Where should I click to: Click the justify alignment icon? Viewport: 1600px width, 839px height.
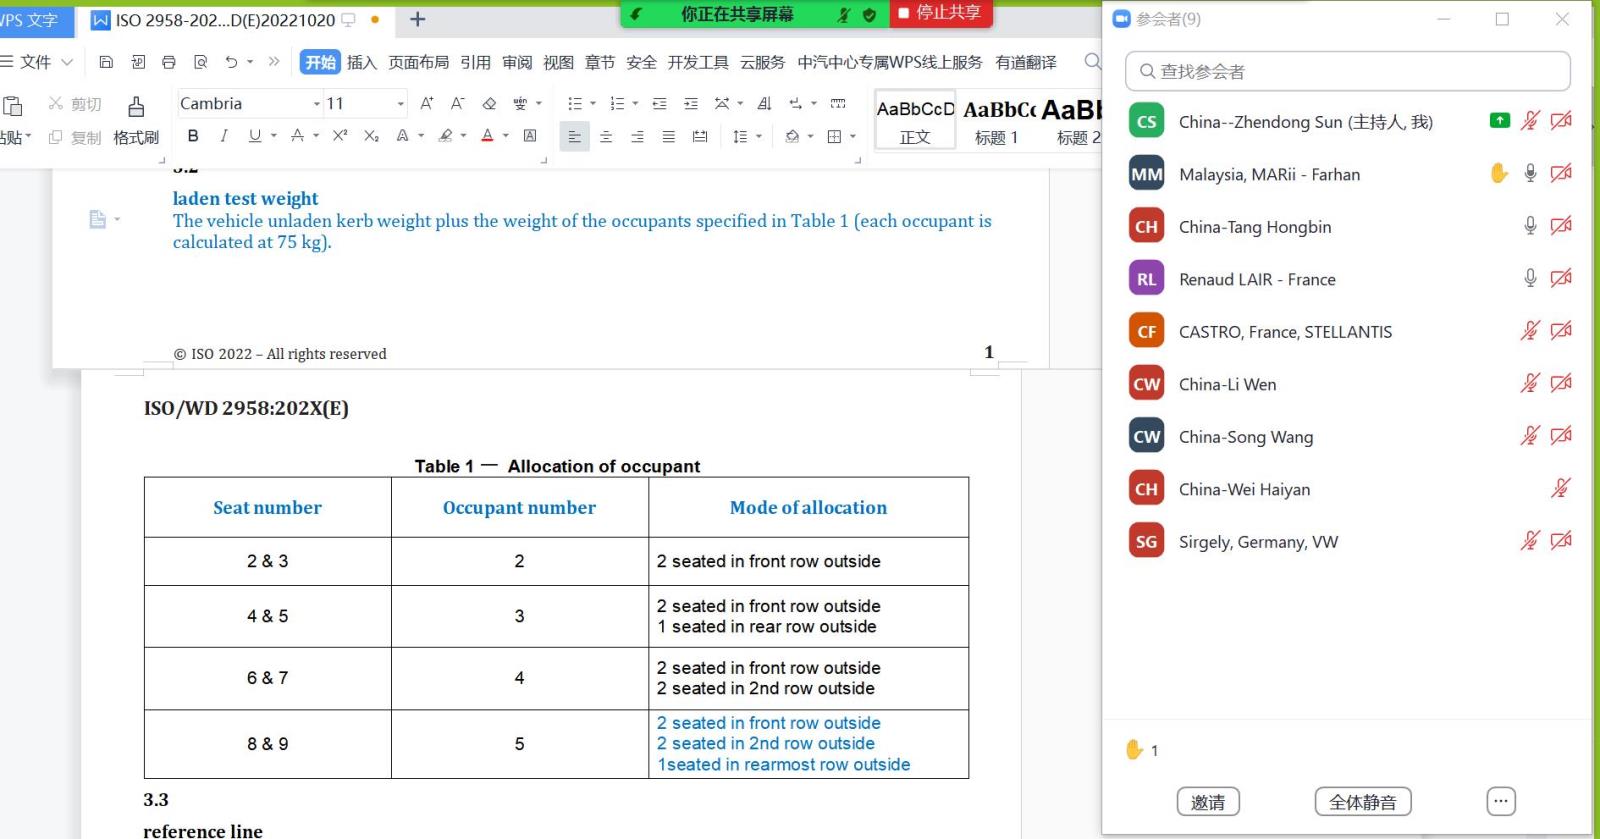(x=668, y=136)
